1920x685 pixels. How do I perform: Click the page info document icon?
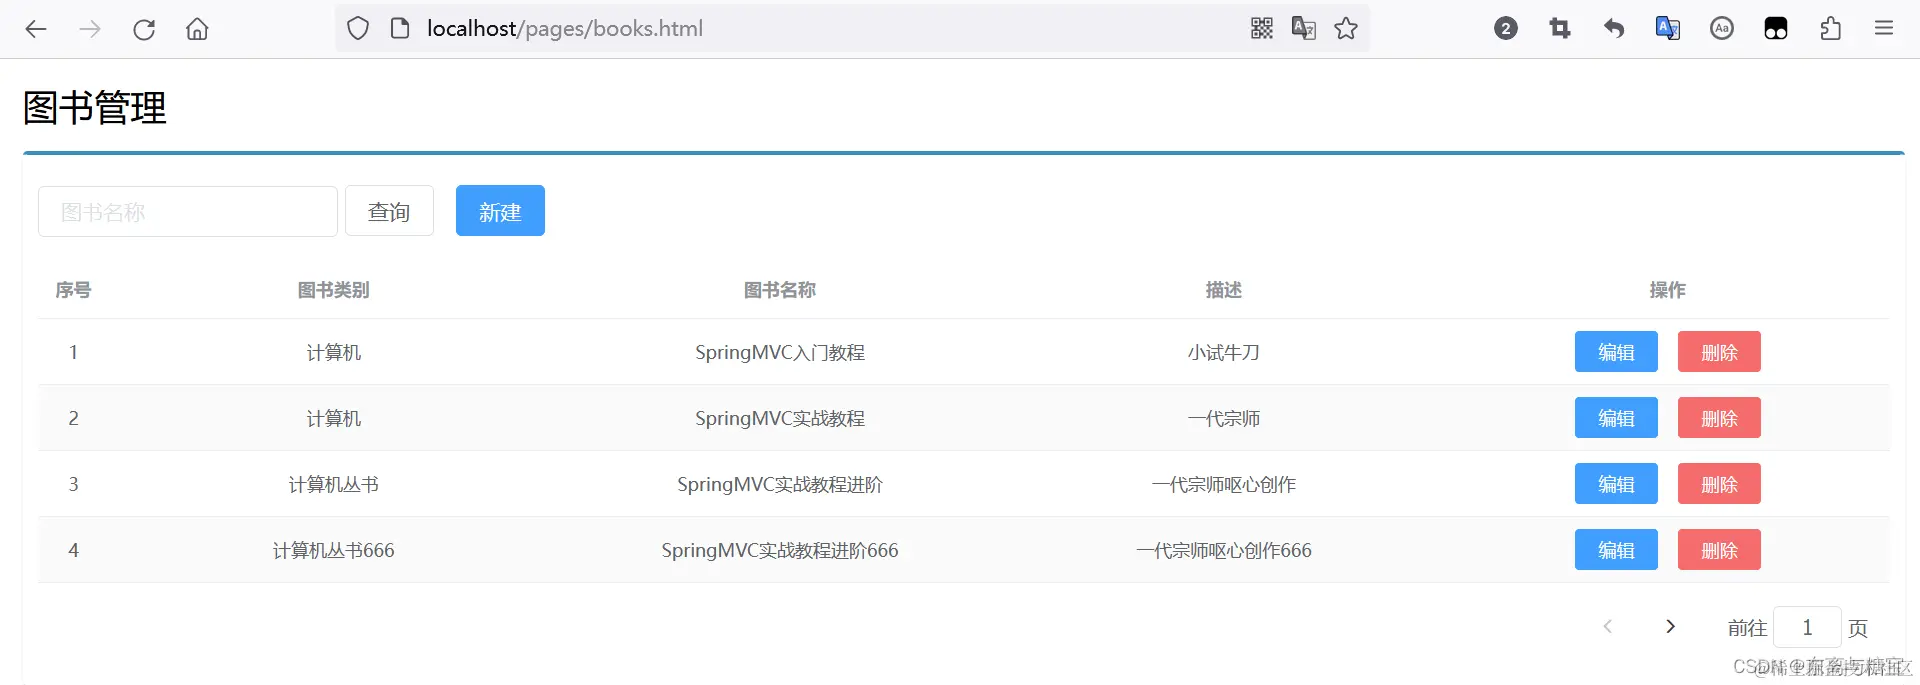coord(400,29)
